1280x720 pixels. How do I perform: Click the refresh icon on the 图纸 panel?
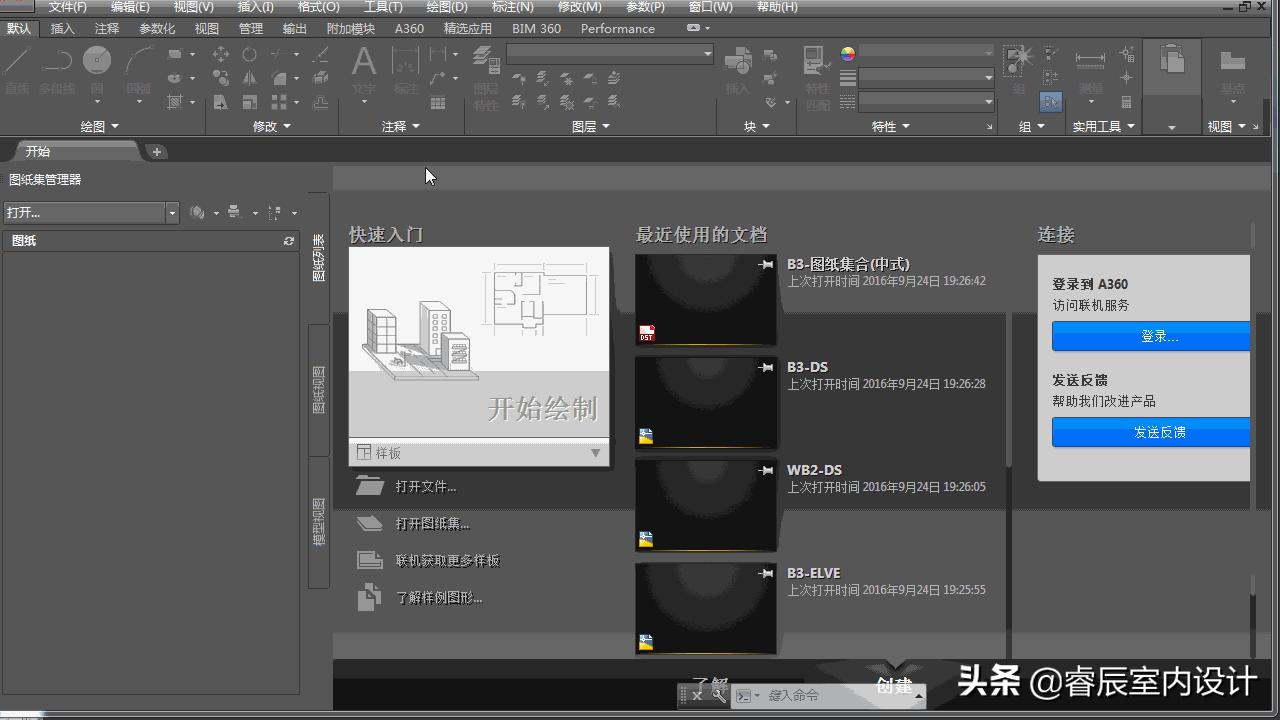(289, 240)
